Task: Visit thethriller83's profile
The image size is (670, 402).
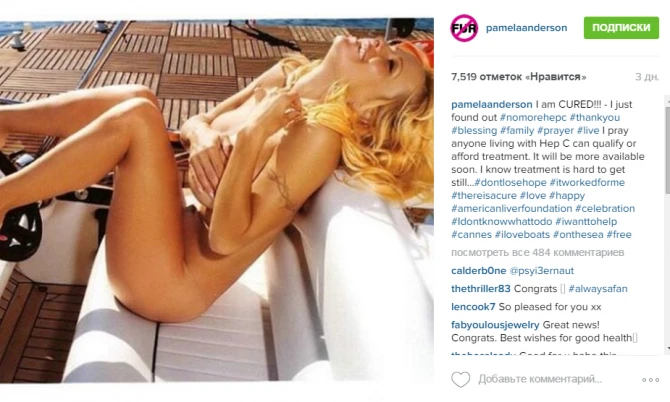Action: [x=481, y=289]
